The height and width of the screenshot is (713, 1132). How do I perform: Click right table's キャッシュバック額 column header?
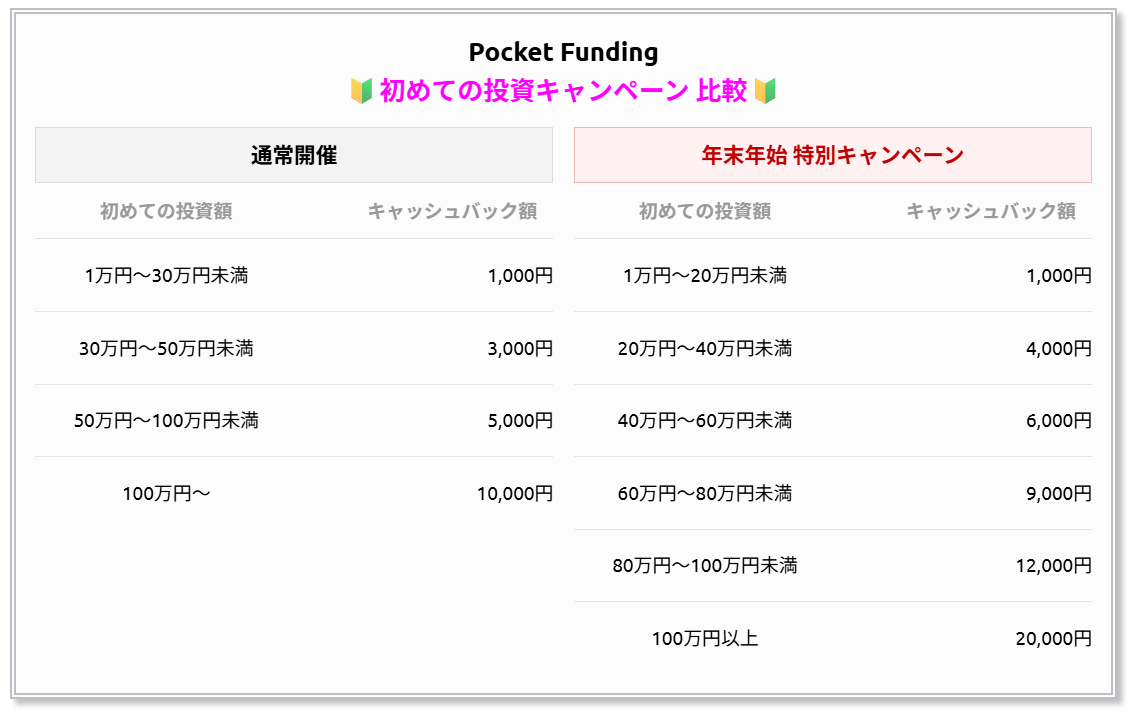[x=991, y=211]
